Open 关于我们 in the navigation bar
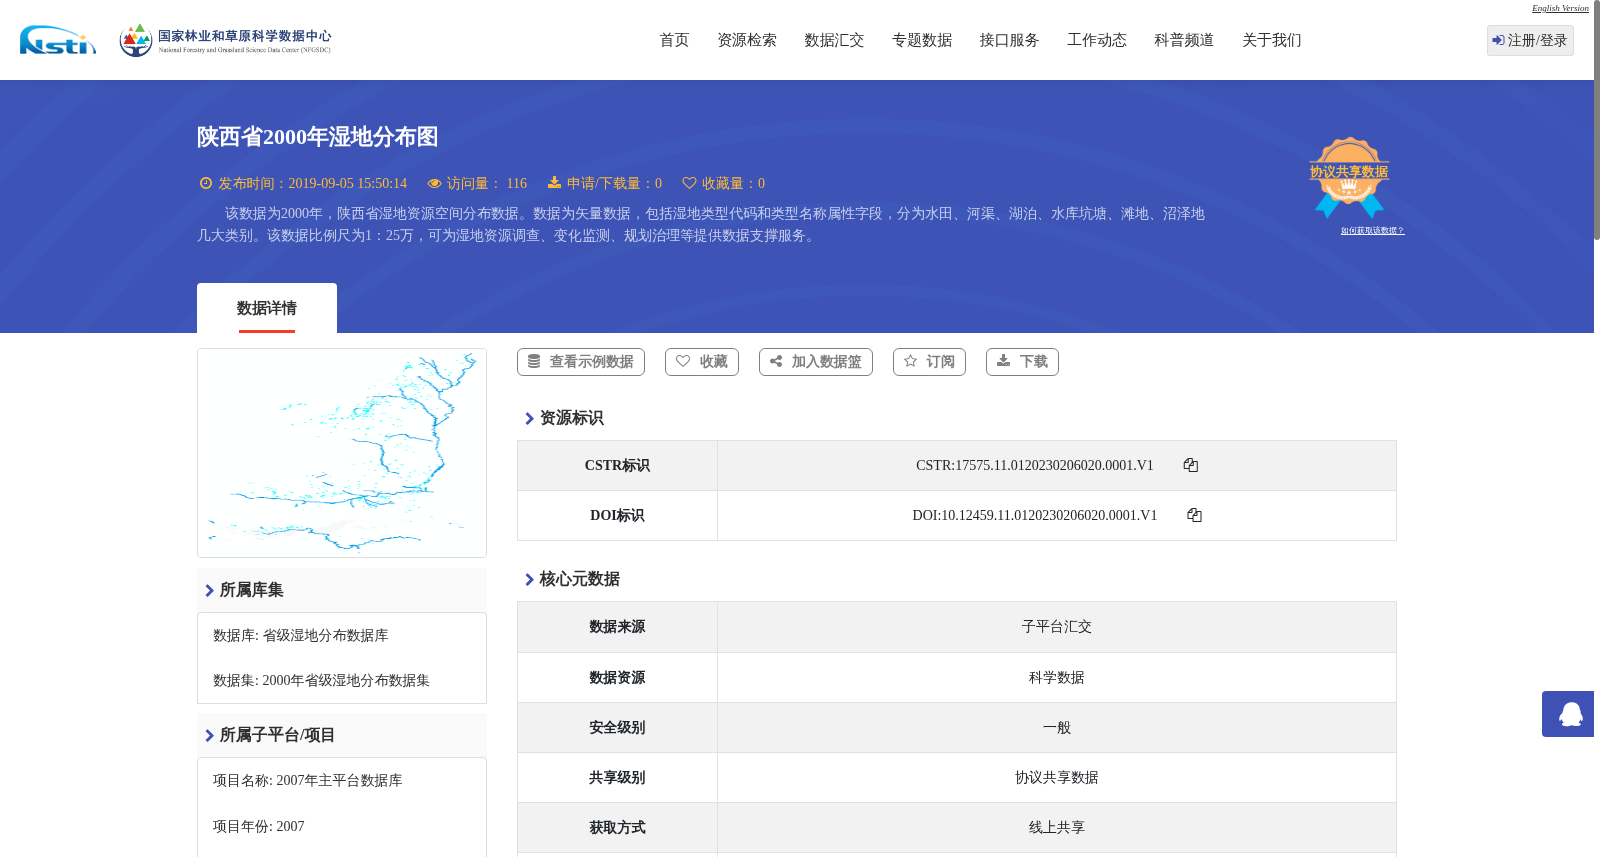This screenshot has width=1600, height=857. 1272,40
